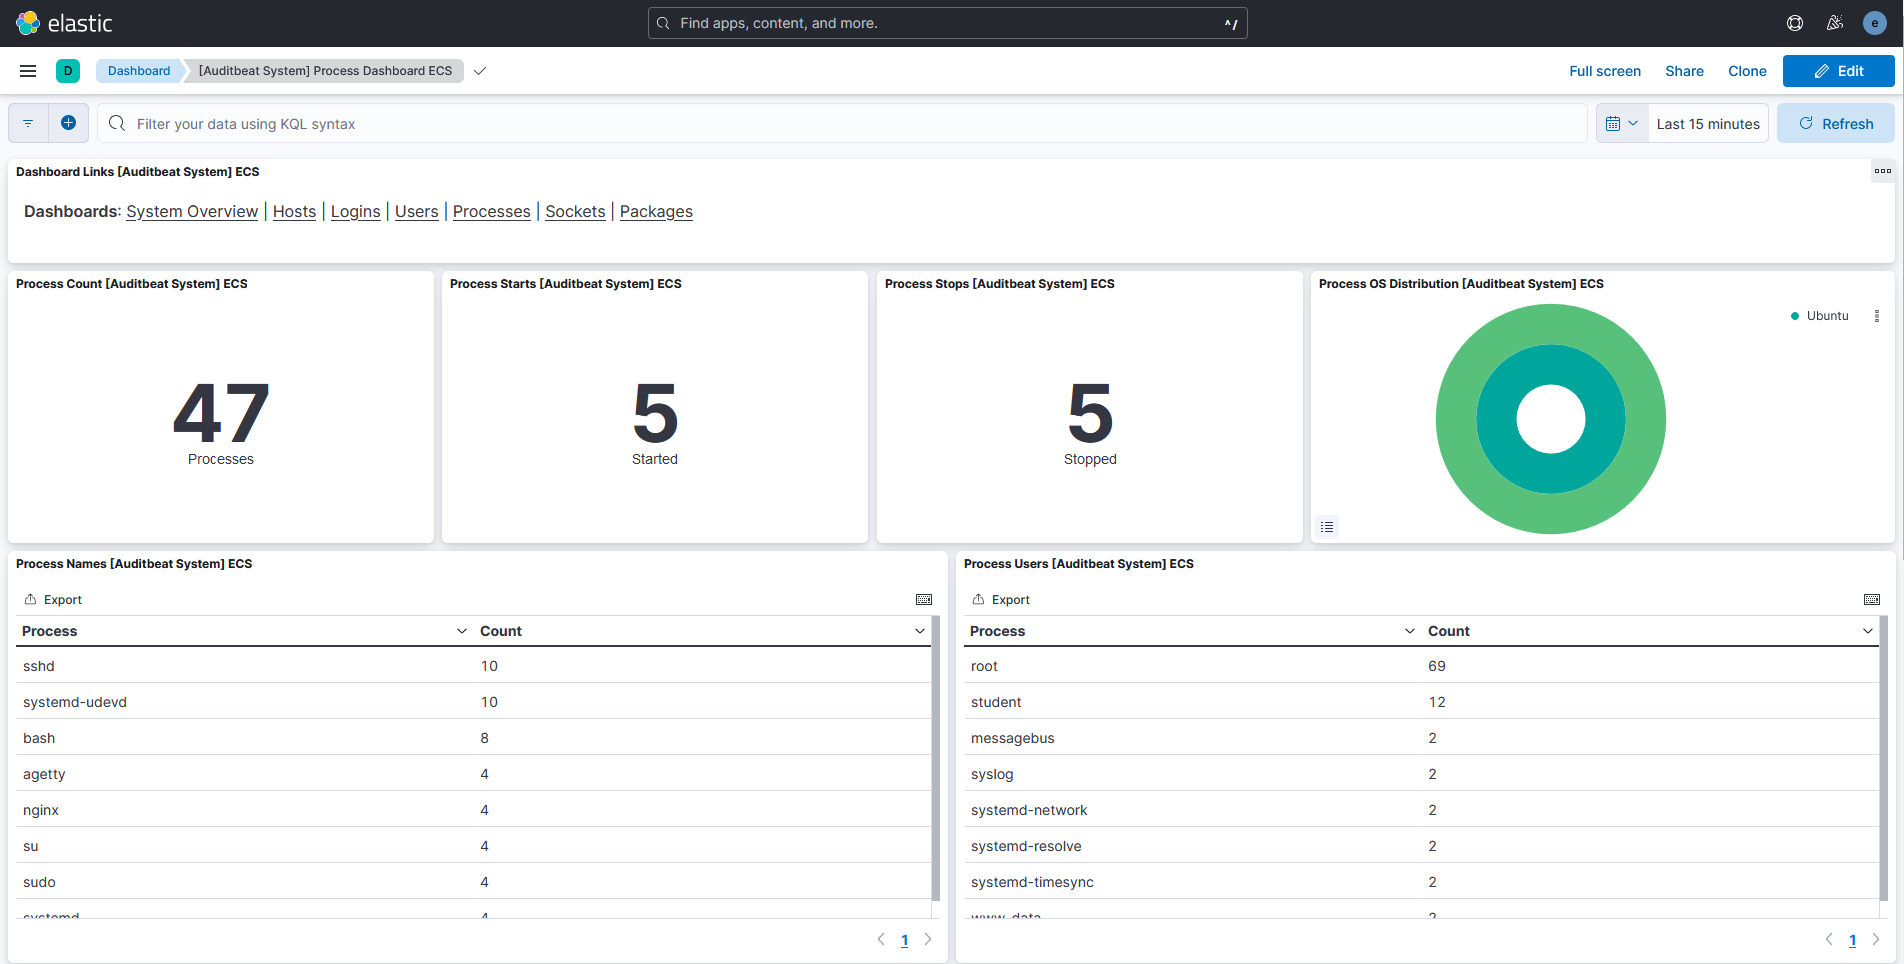Image resolution: width=1904 pixels, height=964 pixels.
Task: Open the user avatar menu labeled e
Action: (x=1874, y=22)
